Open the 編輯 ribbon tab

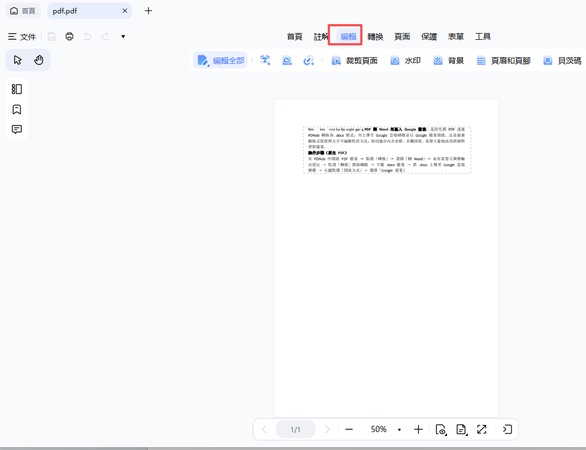click(x=348, y=37)
